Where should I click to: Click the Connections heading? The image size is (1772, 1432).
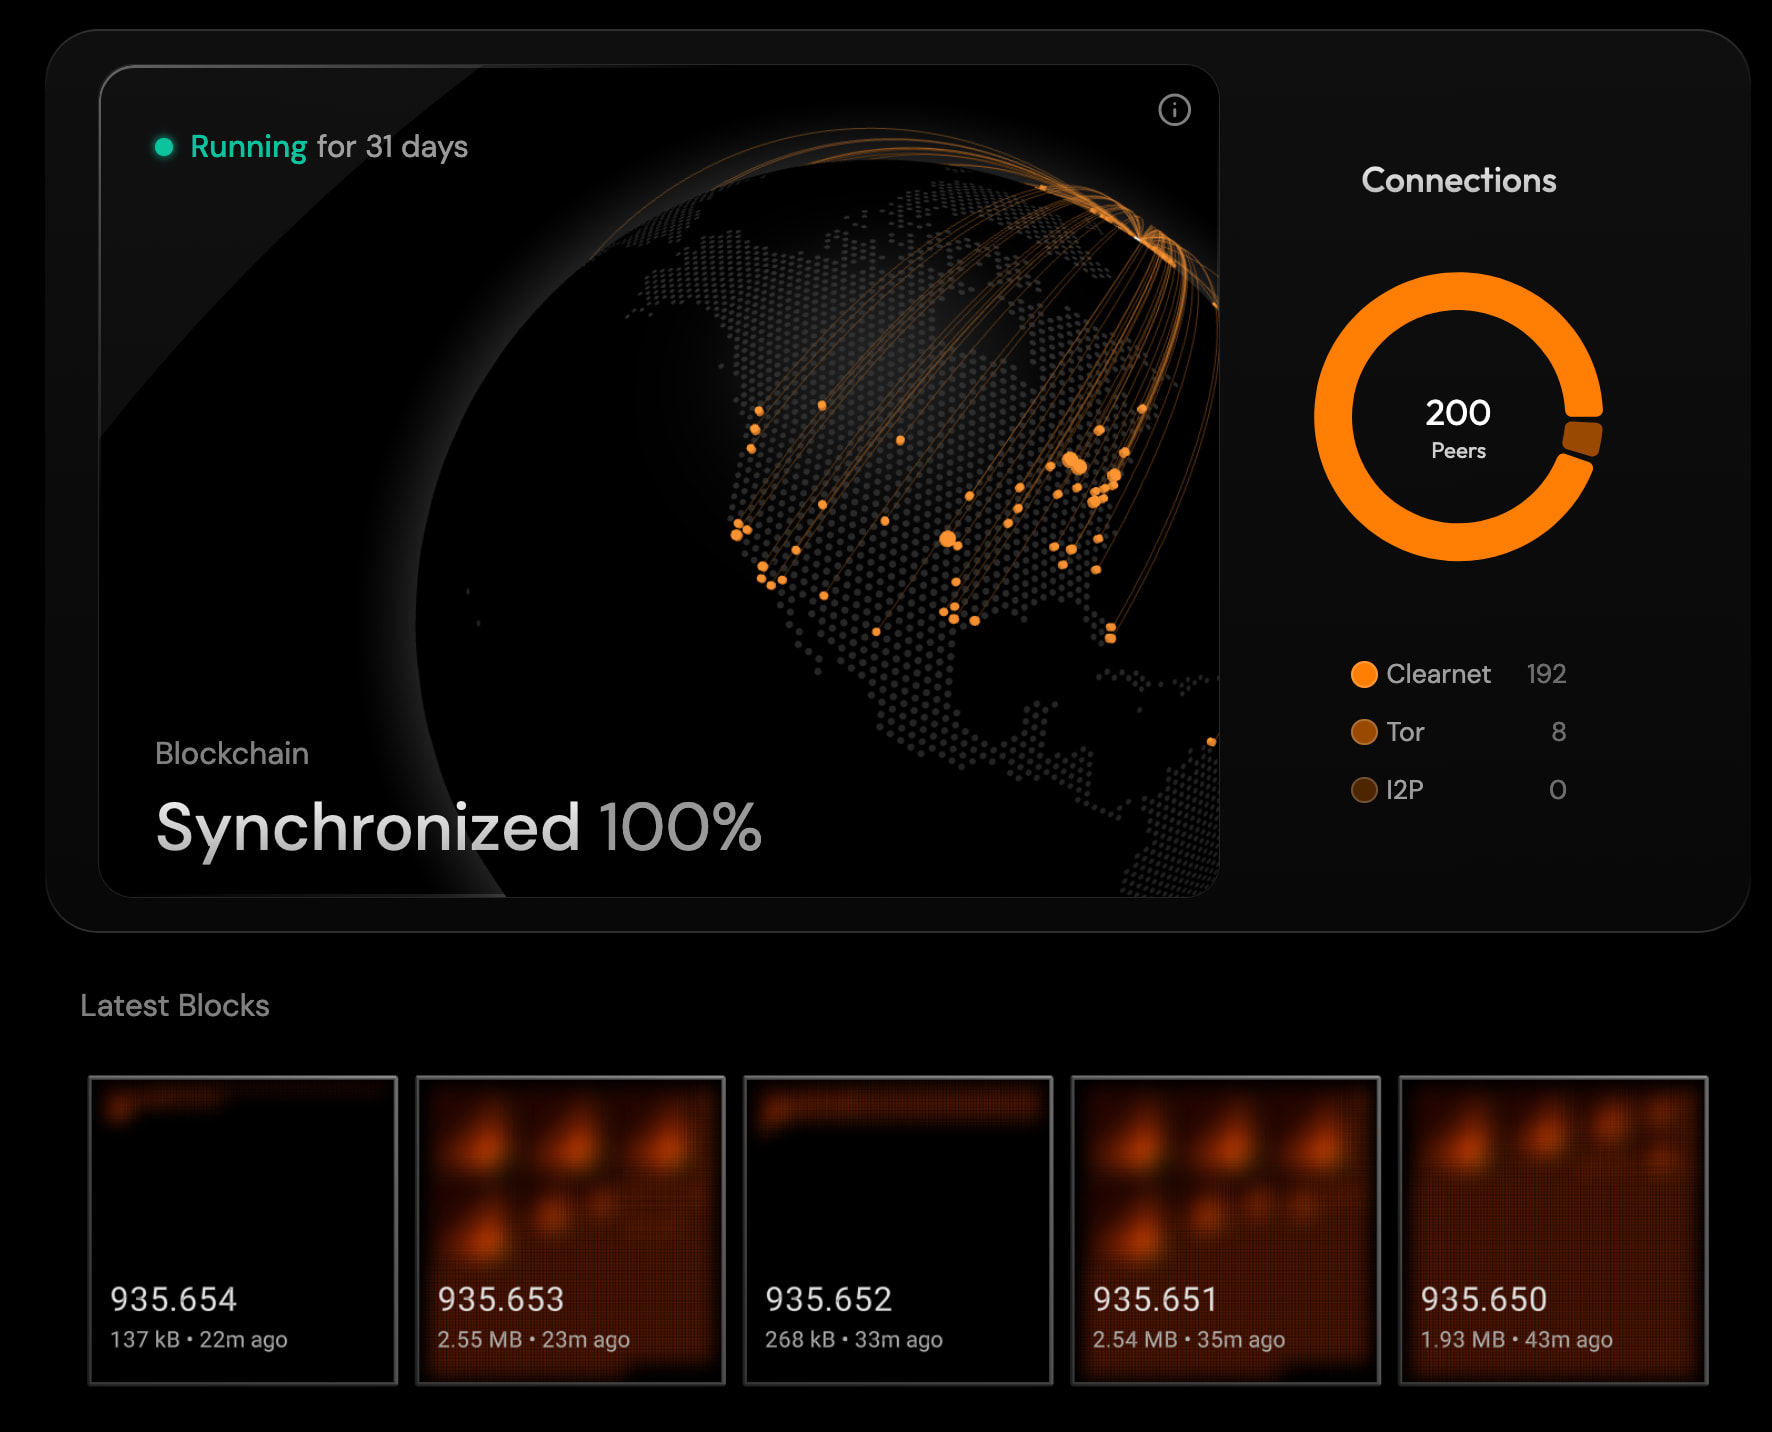(x=1458, y=180)
